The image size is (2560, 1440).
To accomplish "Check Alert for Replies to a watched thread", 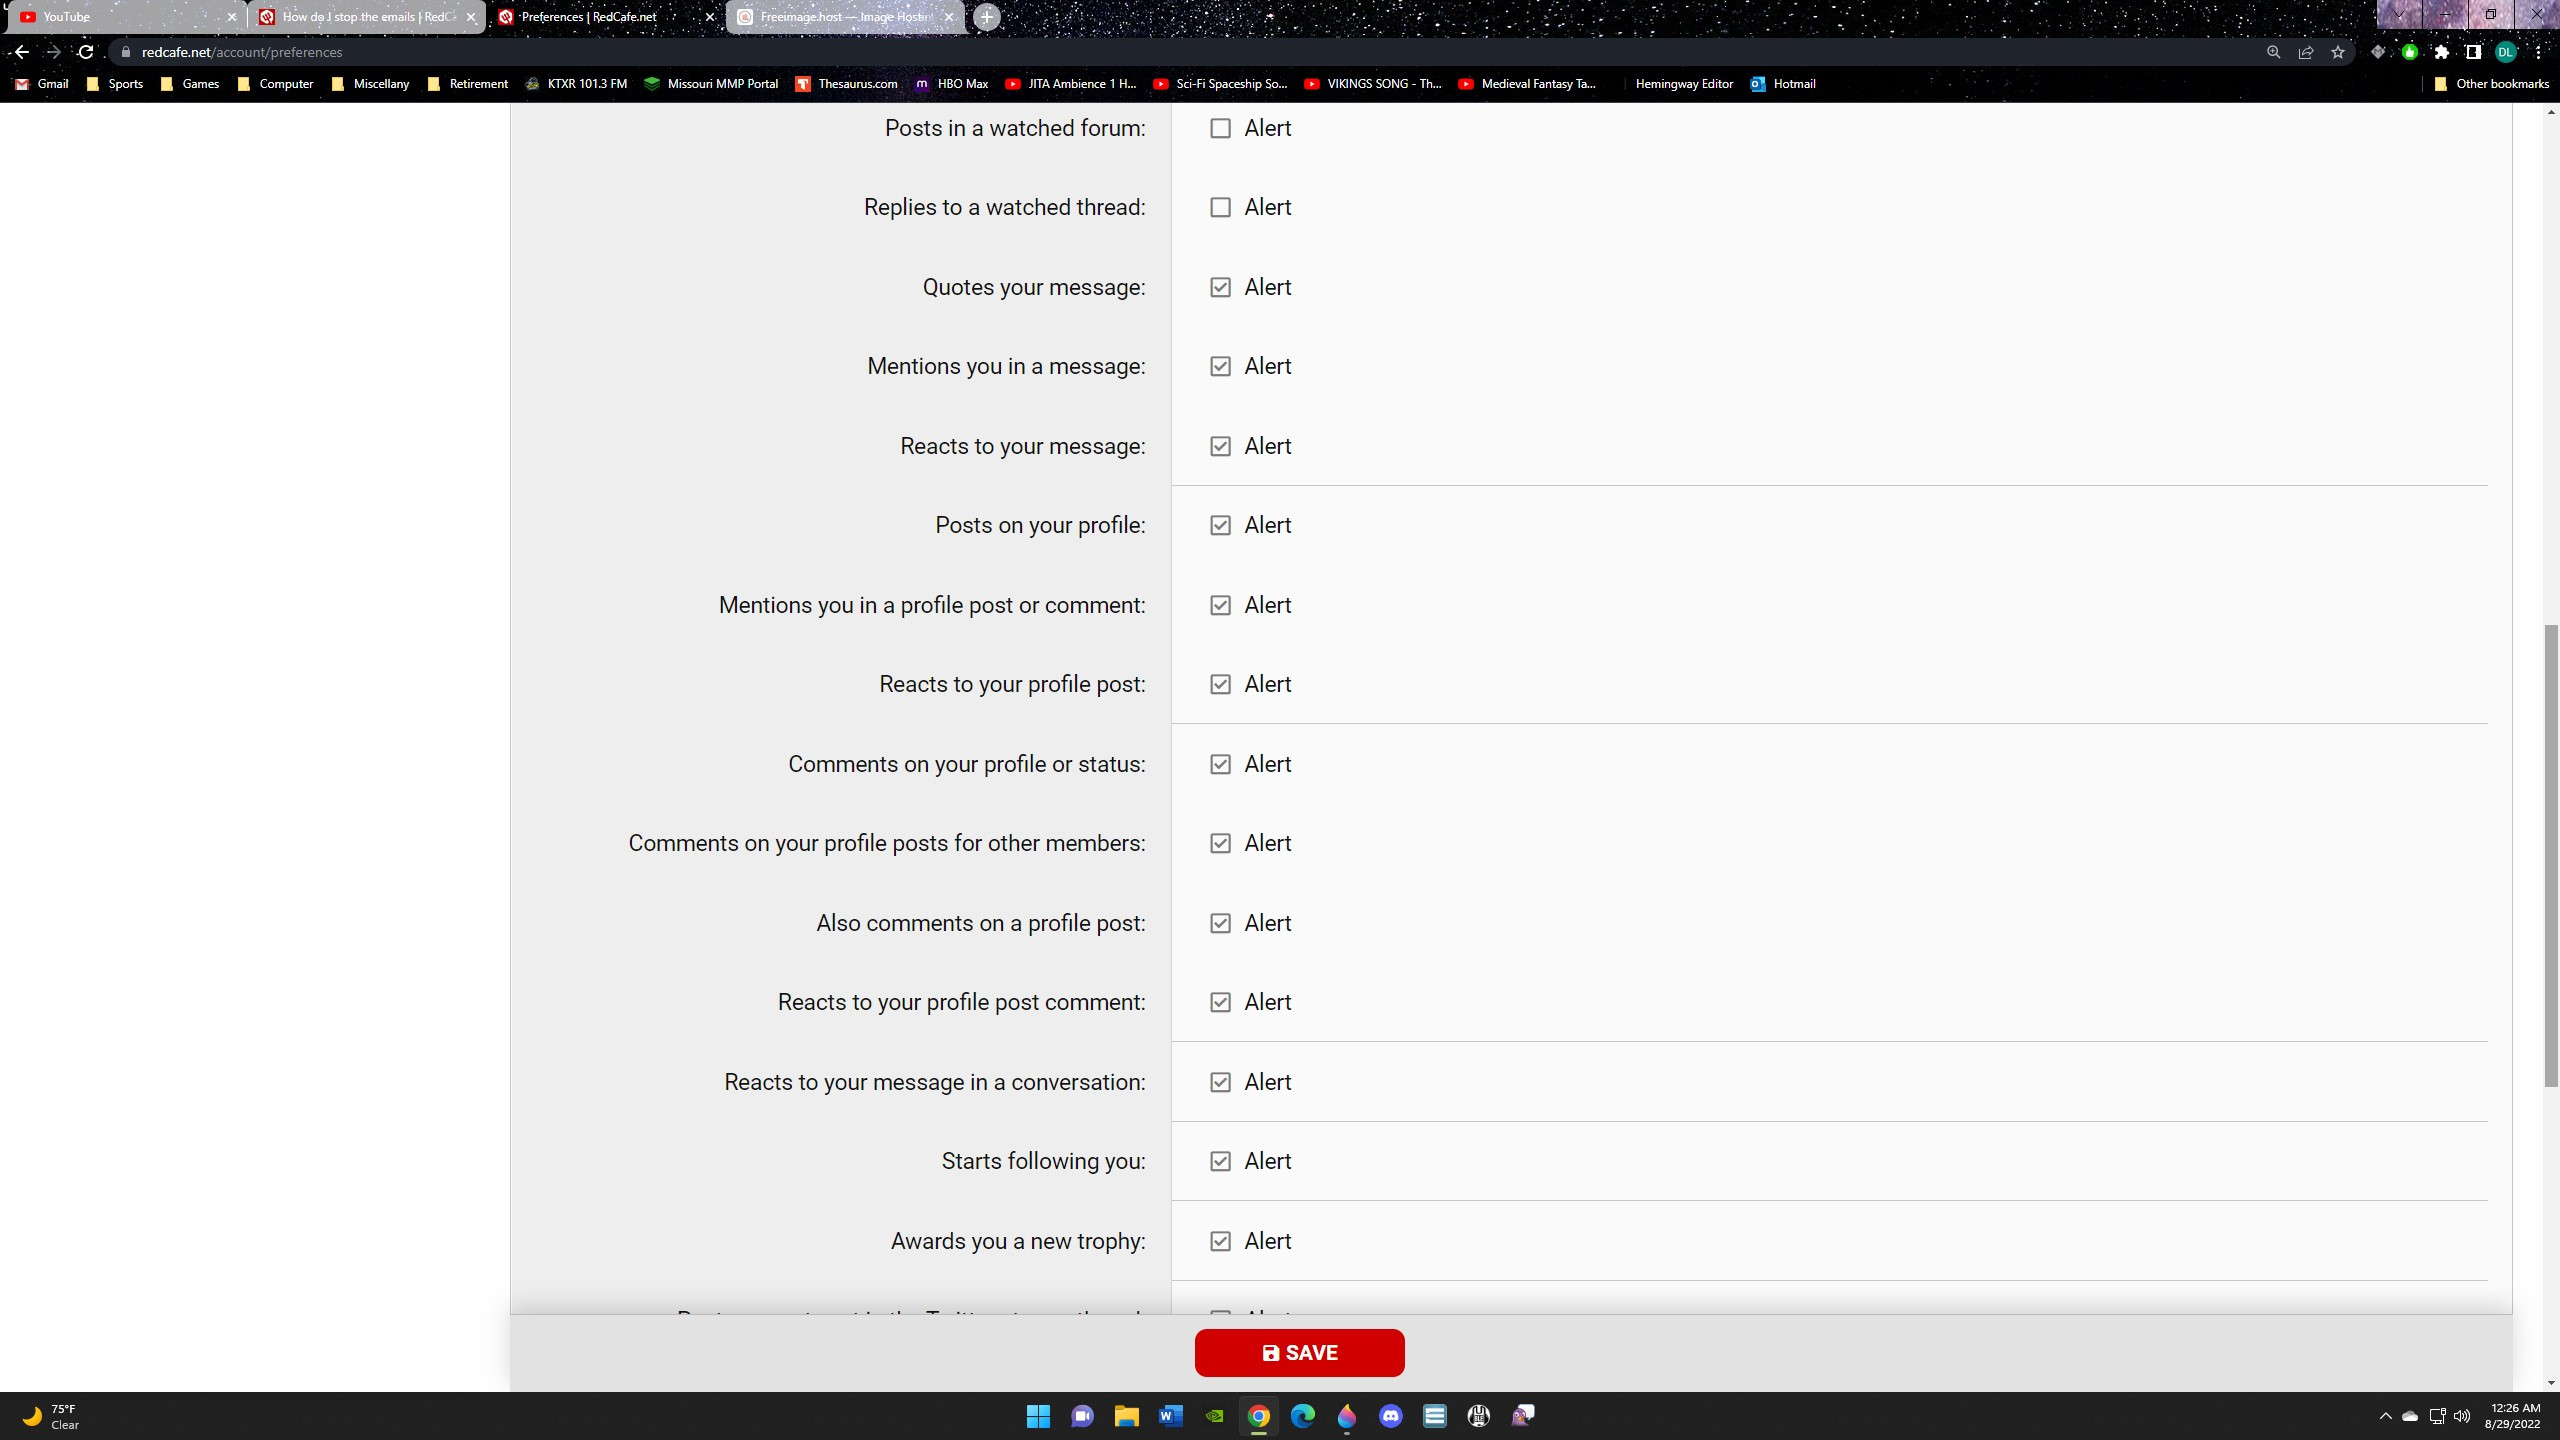I will pos(1220,207).
